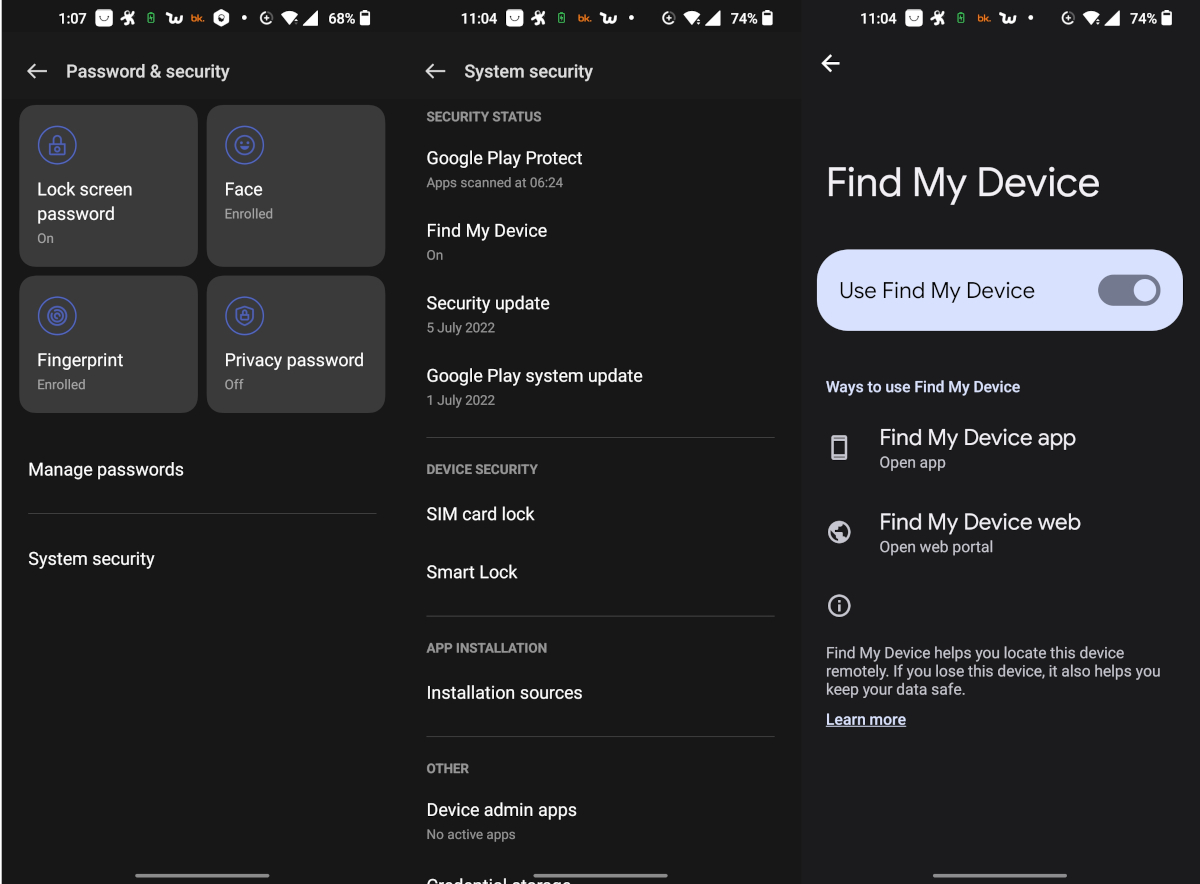Image resolution: width=1200 pixels, height=884 pixels.
Task: Open the System security menu entry
Action: (x=91, y=558)
